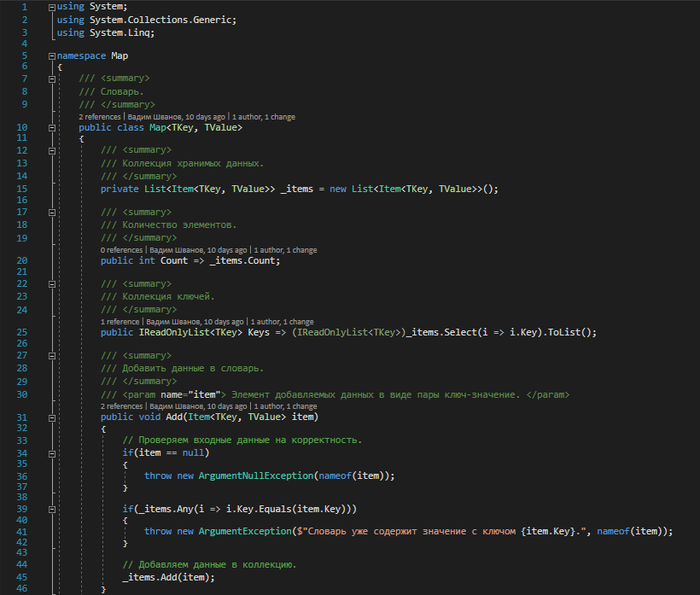Image resolution: width=700 pixels, height=595 pixels.
Task: Click the '_items' field name on line 15
Action: [x=297, y=189]
